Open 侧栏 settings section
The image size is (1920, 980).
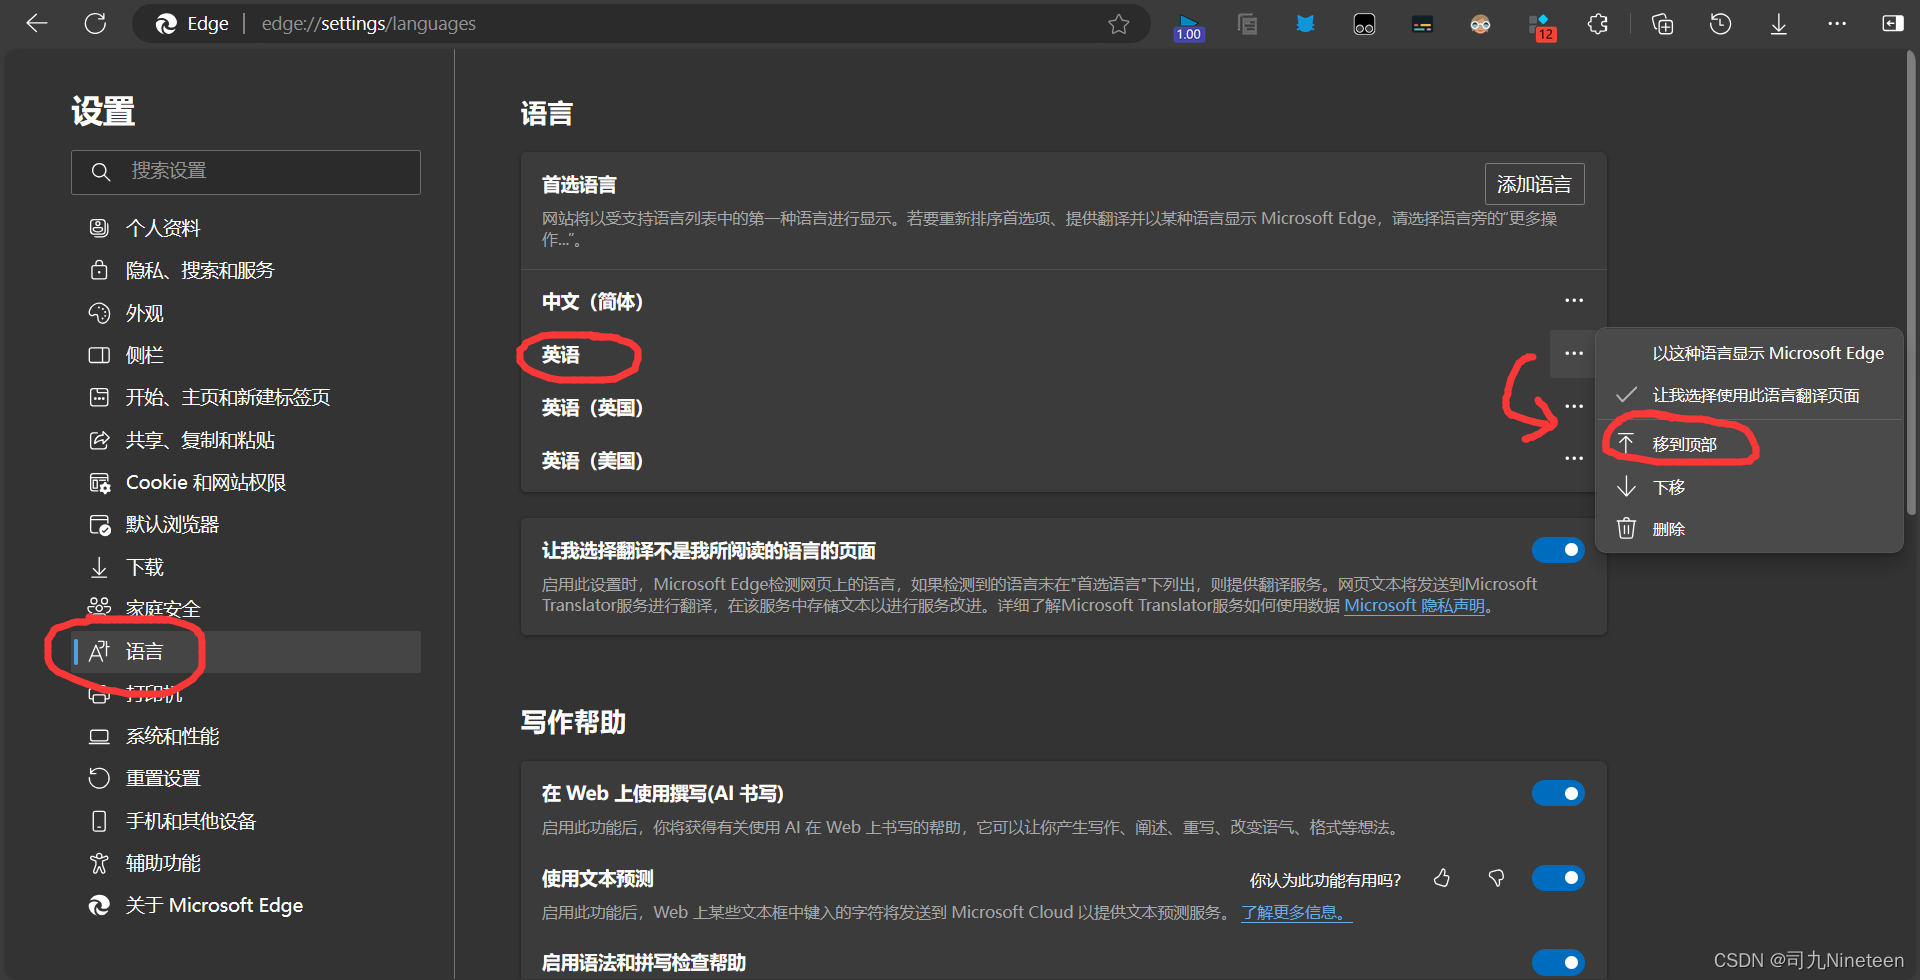point(246,355)
